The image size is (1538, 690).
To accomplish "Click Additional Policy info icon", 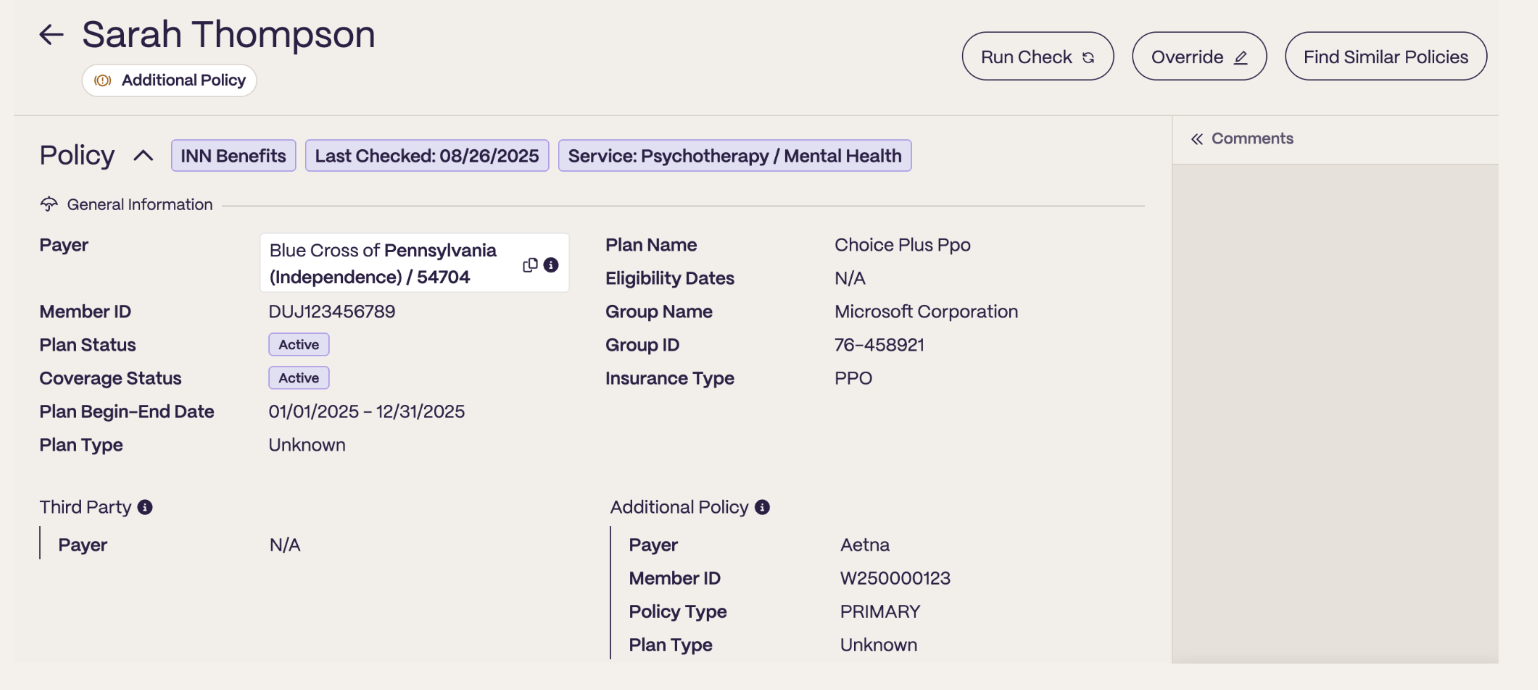I will coord(762,507).
